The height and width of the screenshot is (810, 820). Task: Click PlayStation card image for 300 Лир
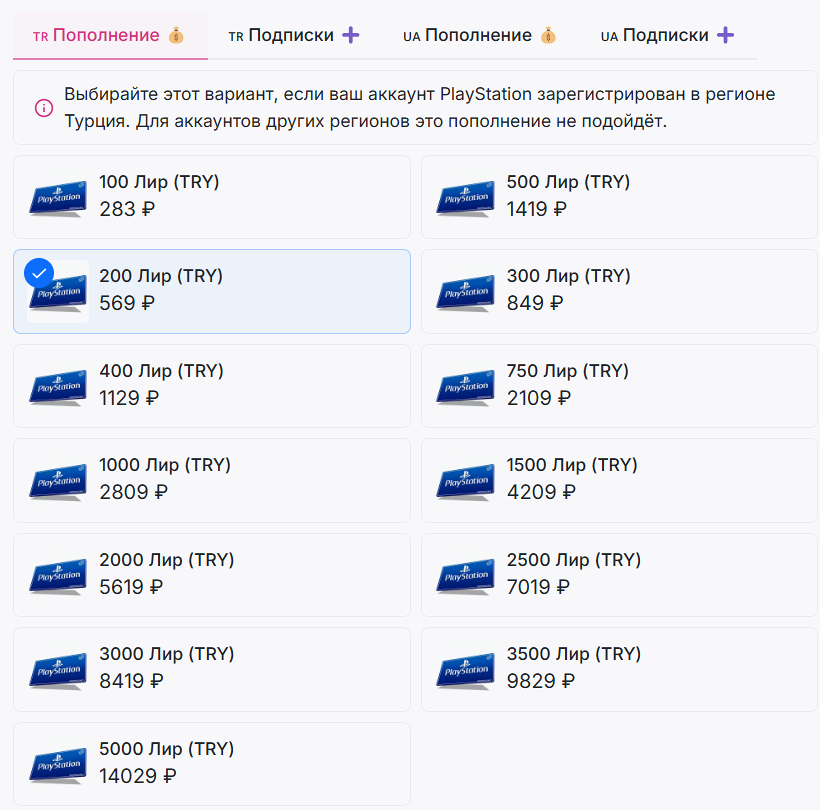pyautogui.click(x=465, y=293)
